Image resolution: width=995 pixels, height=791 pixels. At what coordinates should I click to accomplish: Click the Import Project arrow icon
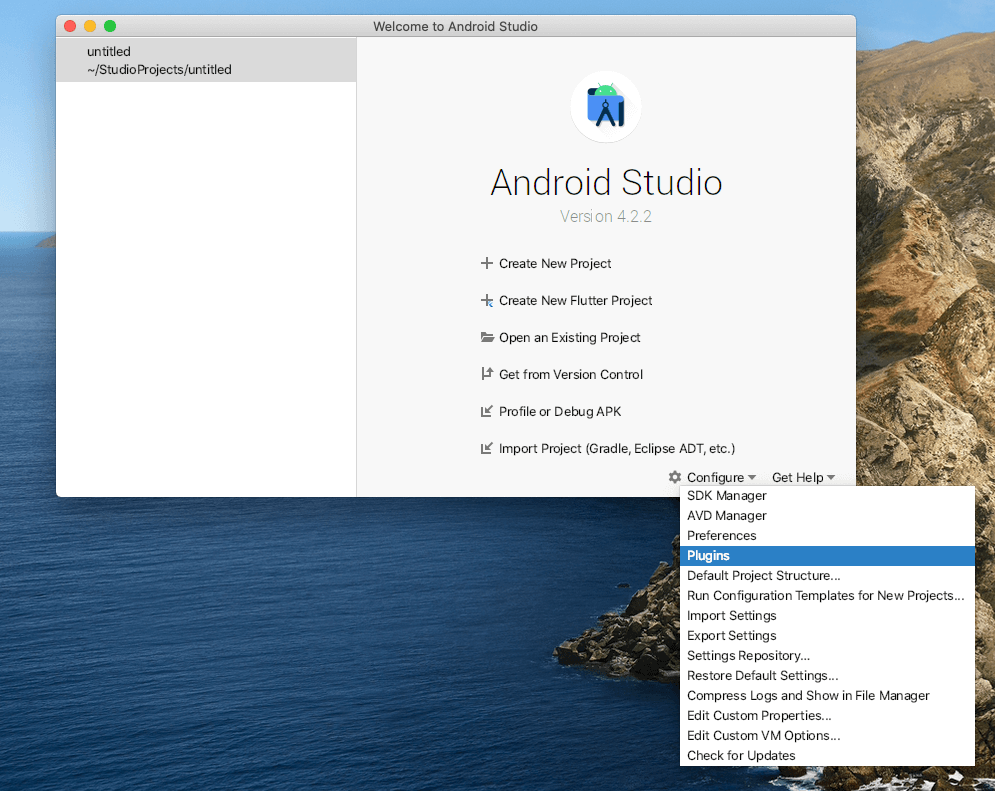click(x=487, y=449)
